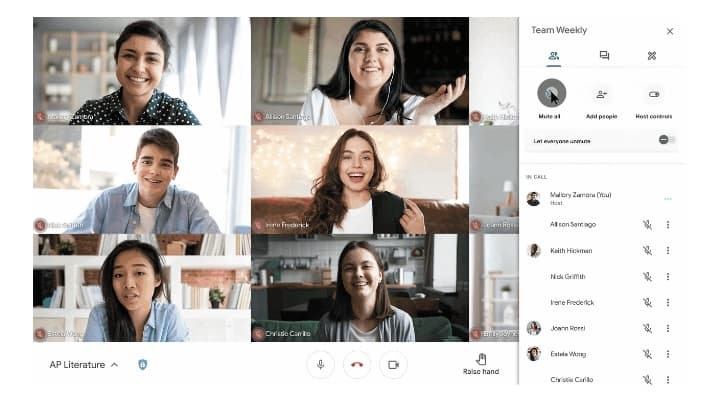Mute Joann Rossi's microphone

647,328
